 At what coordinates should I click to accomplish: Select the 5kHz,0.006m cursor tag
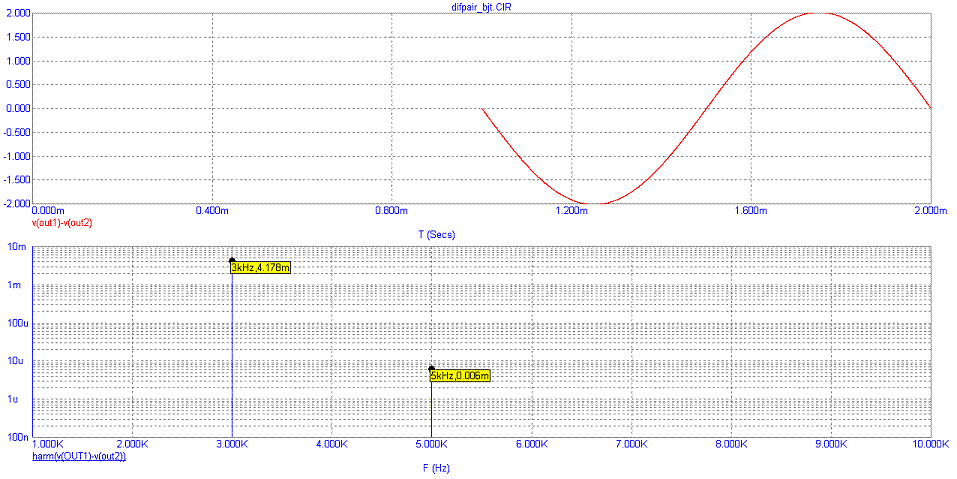click(x=460, y=376)
